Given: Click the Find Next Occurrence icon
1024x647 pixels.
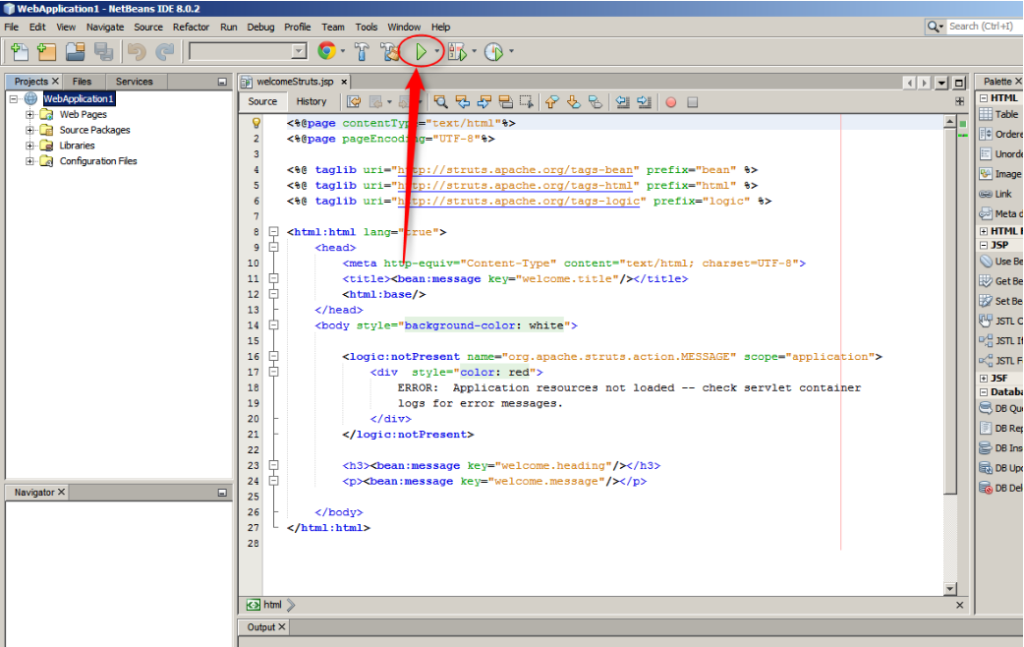Looking at the screenshot, I should point(484,102).
